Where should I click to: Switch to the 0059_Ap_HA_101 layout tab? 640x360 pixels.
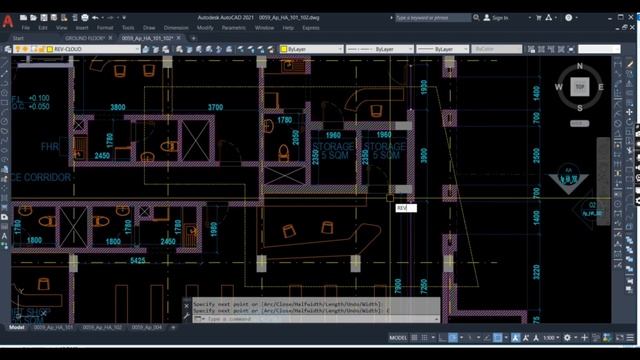53,327
